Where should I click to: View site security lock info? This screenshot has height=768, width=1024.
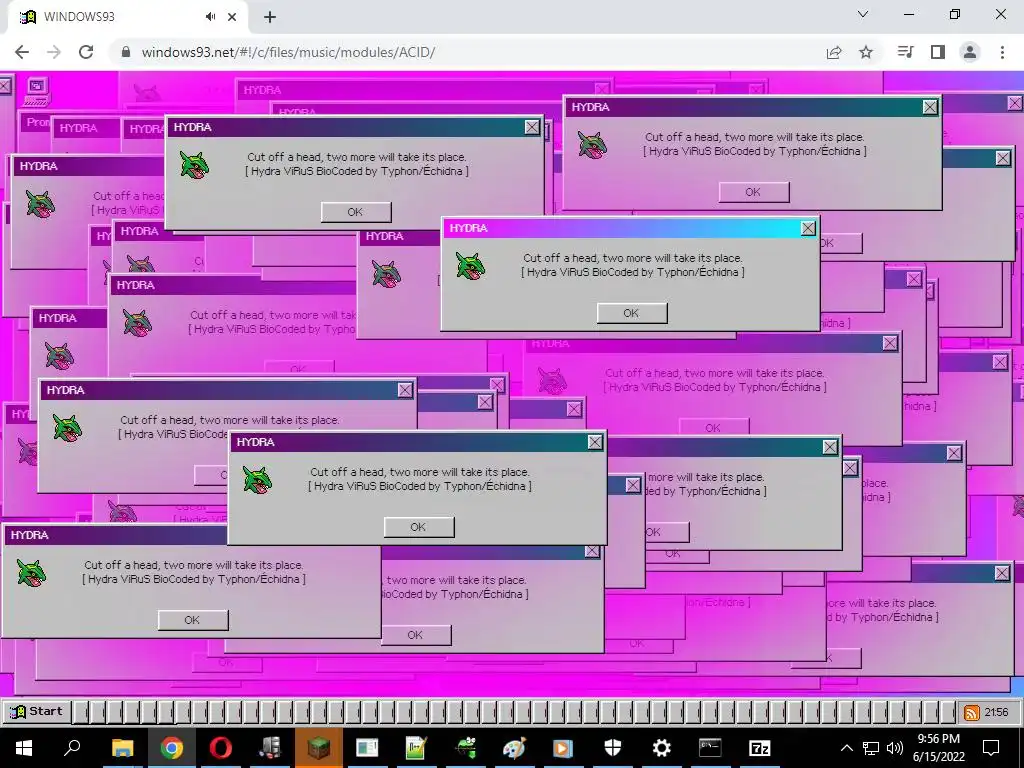tap(126, 52)
